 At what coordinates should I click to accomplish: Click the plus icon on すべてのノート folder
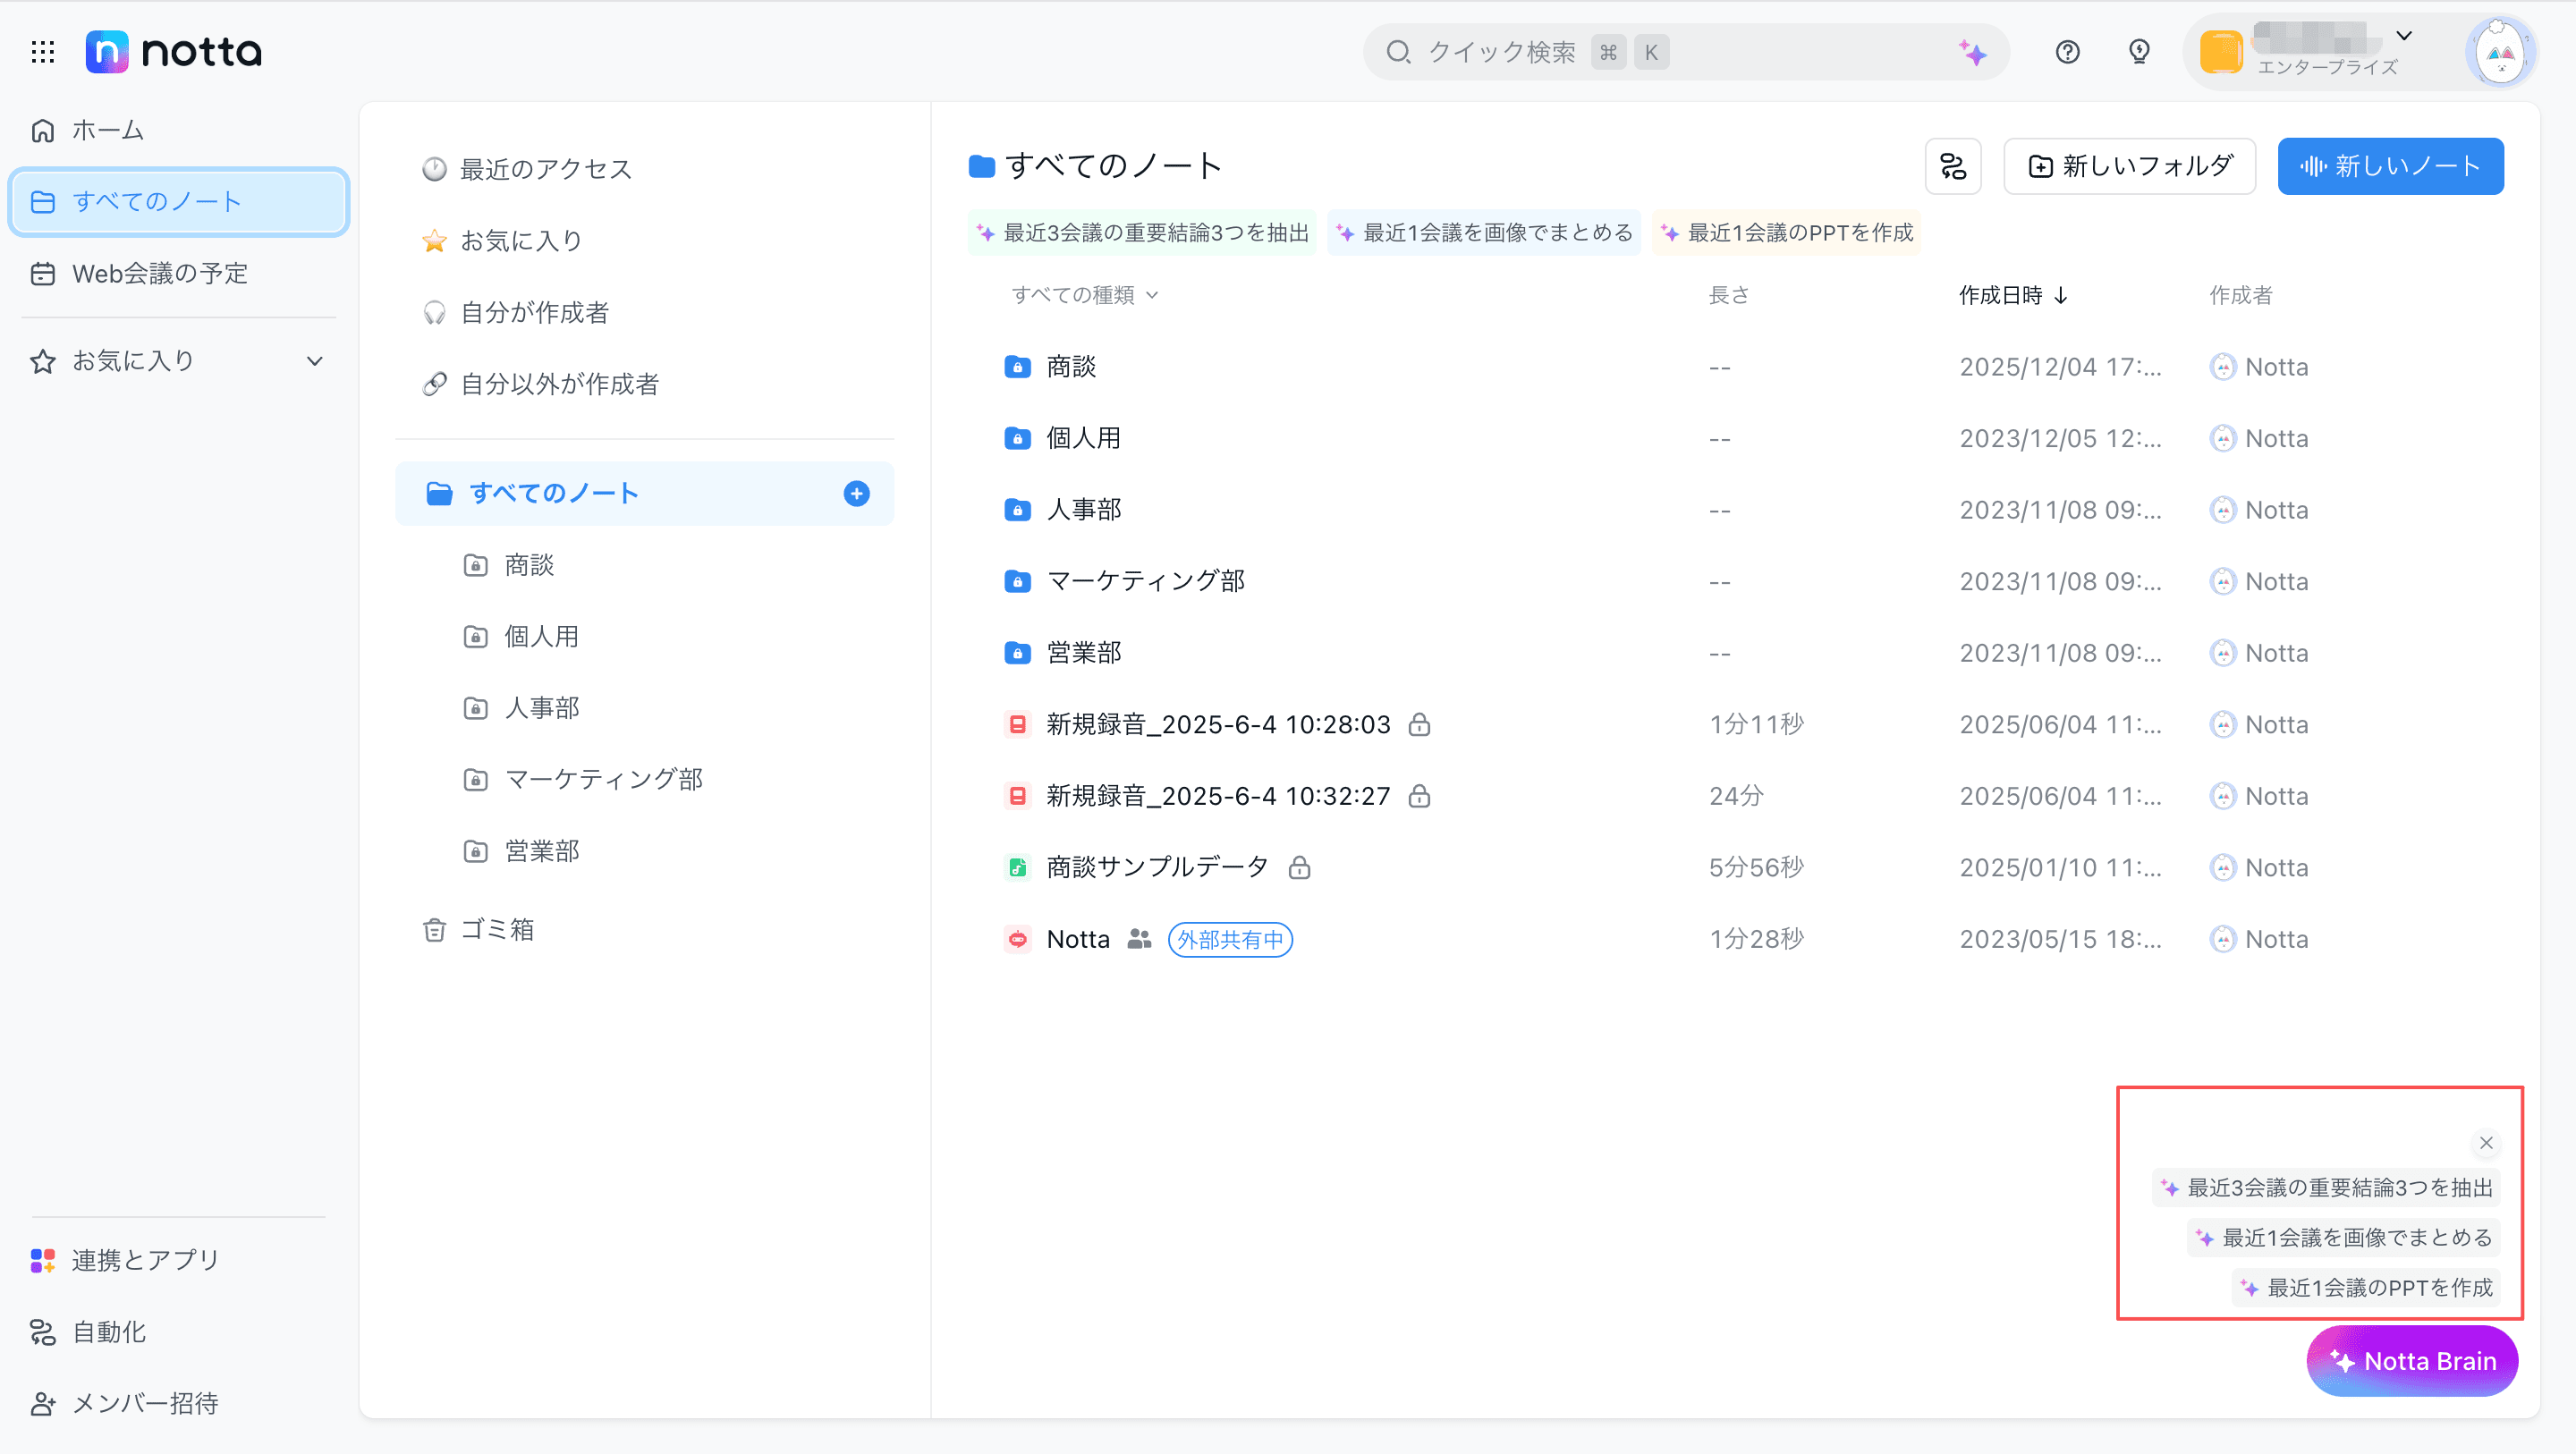pyautogui.click(x=856, y=493)
